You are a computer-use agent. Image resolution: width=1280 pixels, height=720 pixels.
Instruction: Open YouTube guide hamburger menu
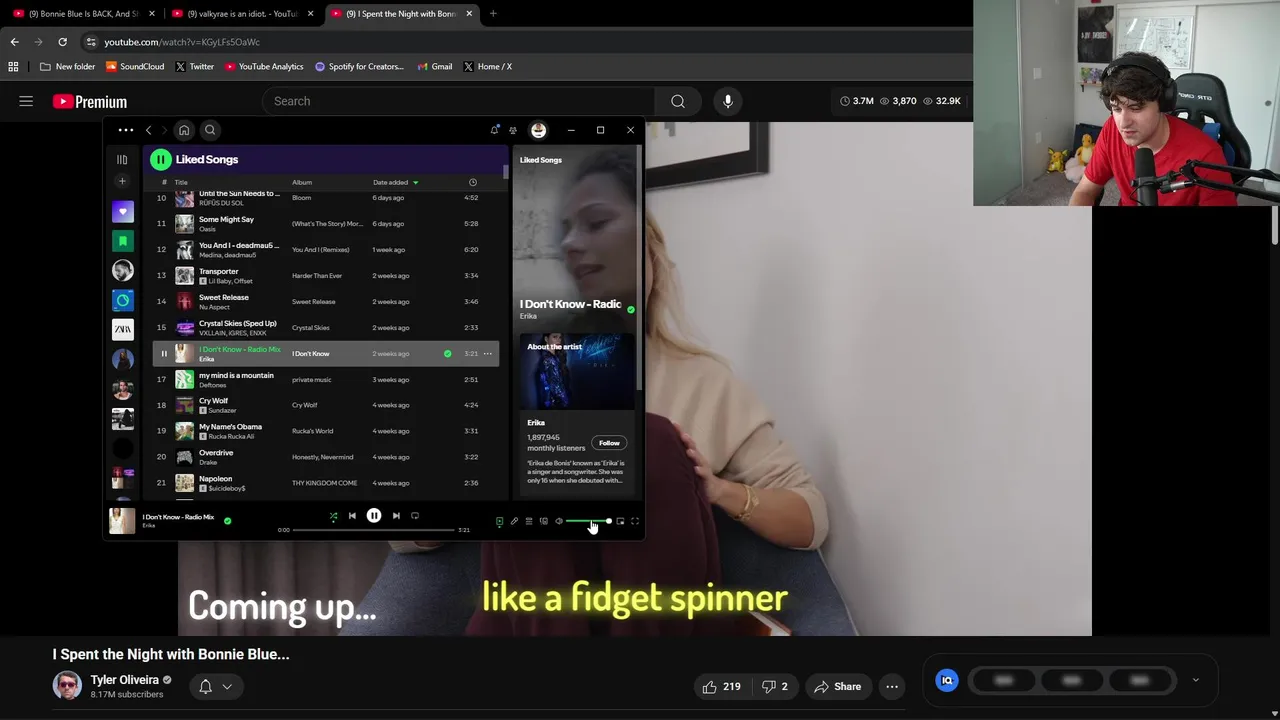[x=26, y=101]
